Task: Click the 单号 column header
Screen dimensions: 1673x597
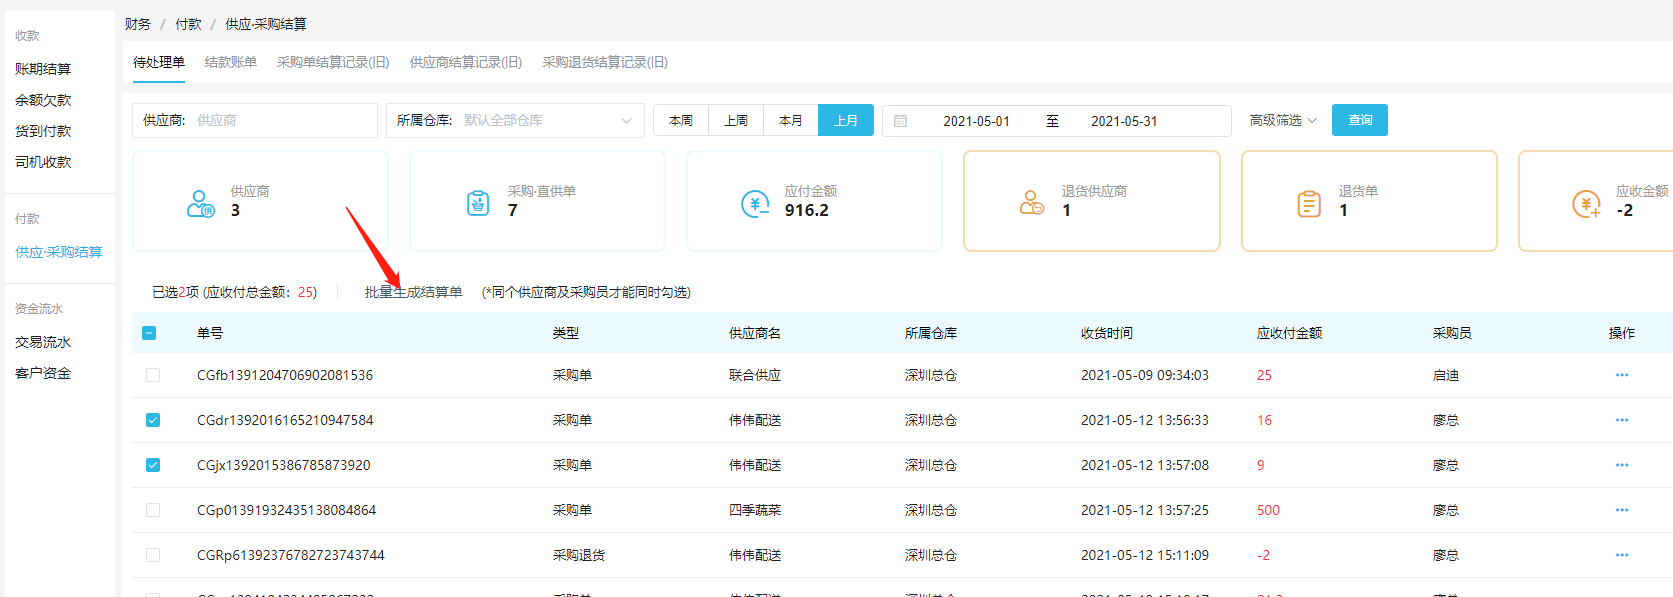Action: pyautogui.click(x=210, y=333)
